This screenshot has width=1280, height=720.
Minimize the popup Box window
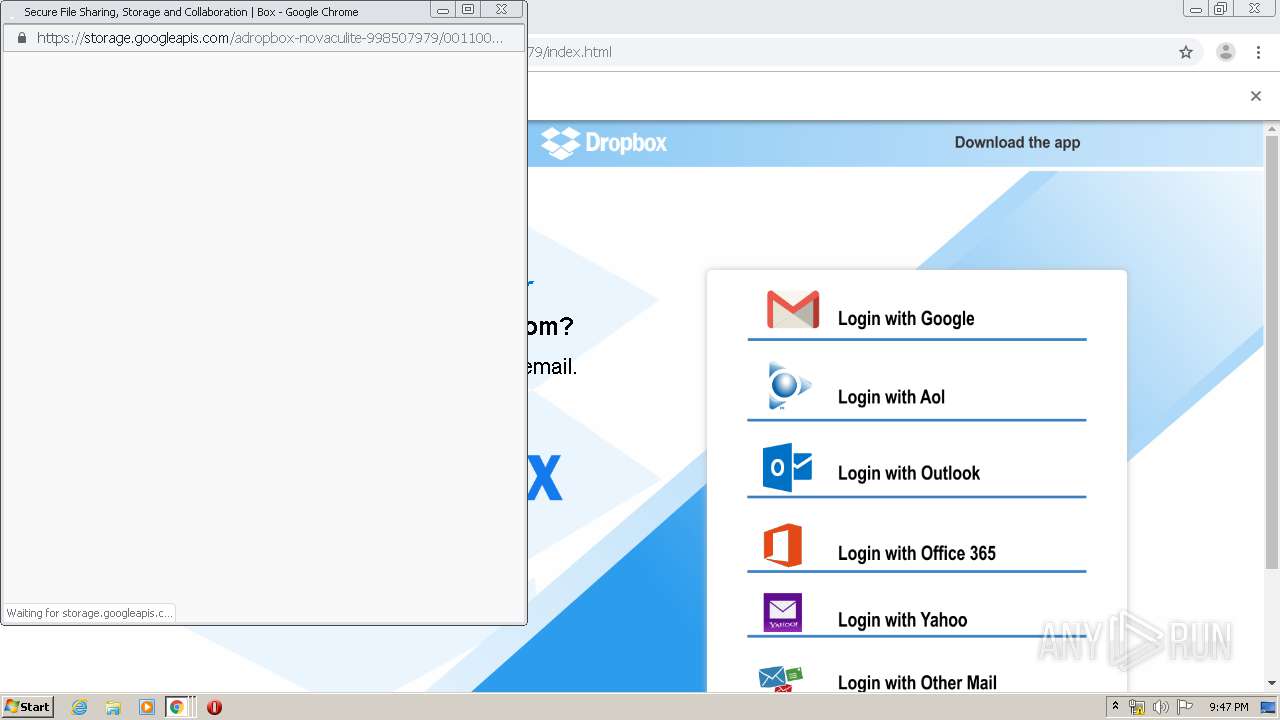[443, 10]
